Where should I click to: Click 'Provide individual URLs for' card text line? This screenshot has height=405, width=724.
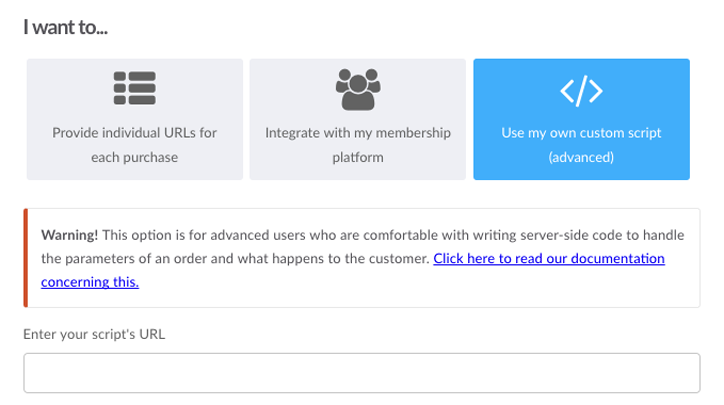click(x=134, y=133)
